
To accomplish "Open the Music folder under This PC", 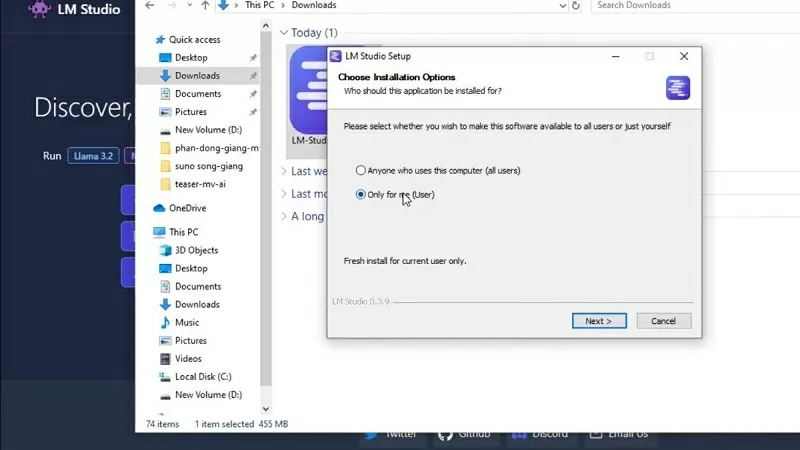I will click(187, 322).
